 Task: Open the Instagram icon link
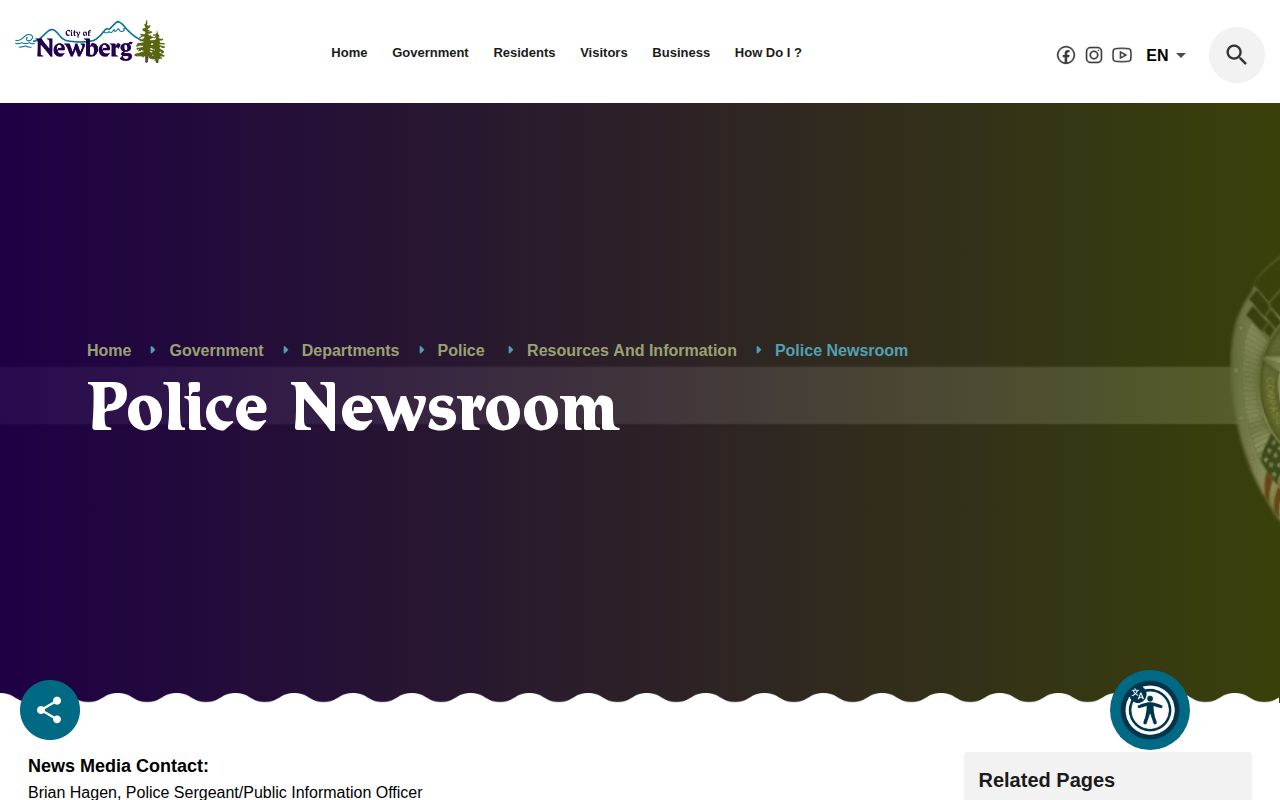tap(1094, 55)
